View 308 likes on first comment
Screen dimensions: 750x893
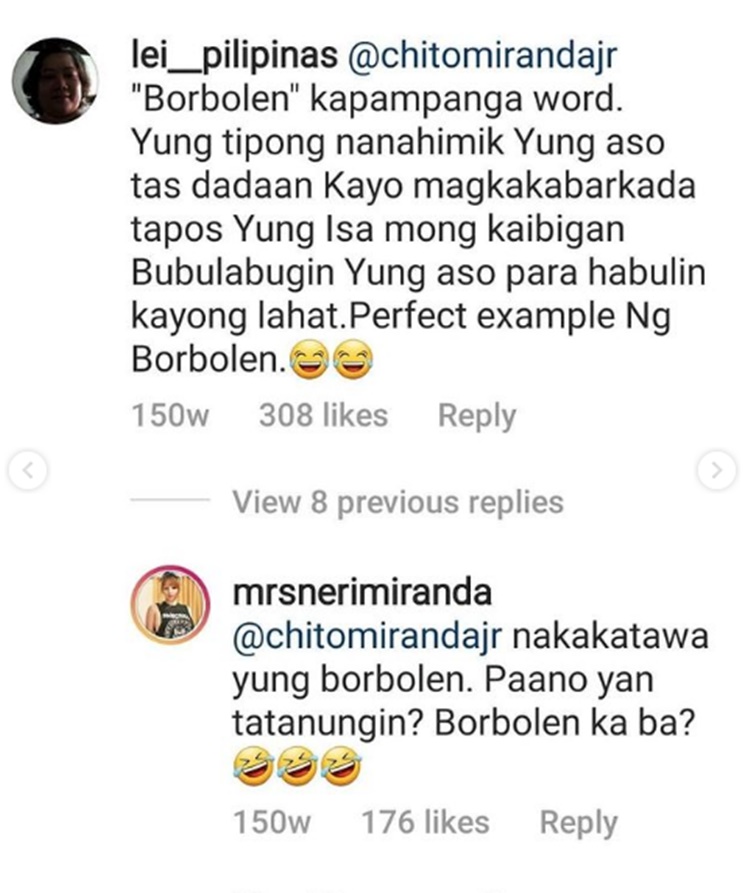pos(323,415)
